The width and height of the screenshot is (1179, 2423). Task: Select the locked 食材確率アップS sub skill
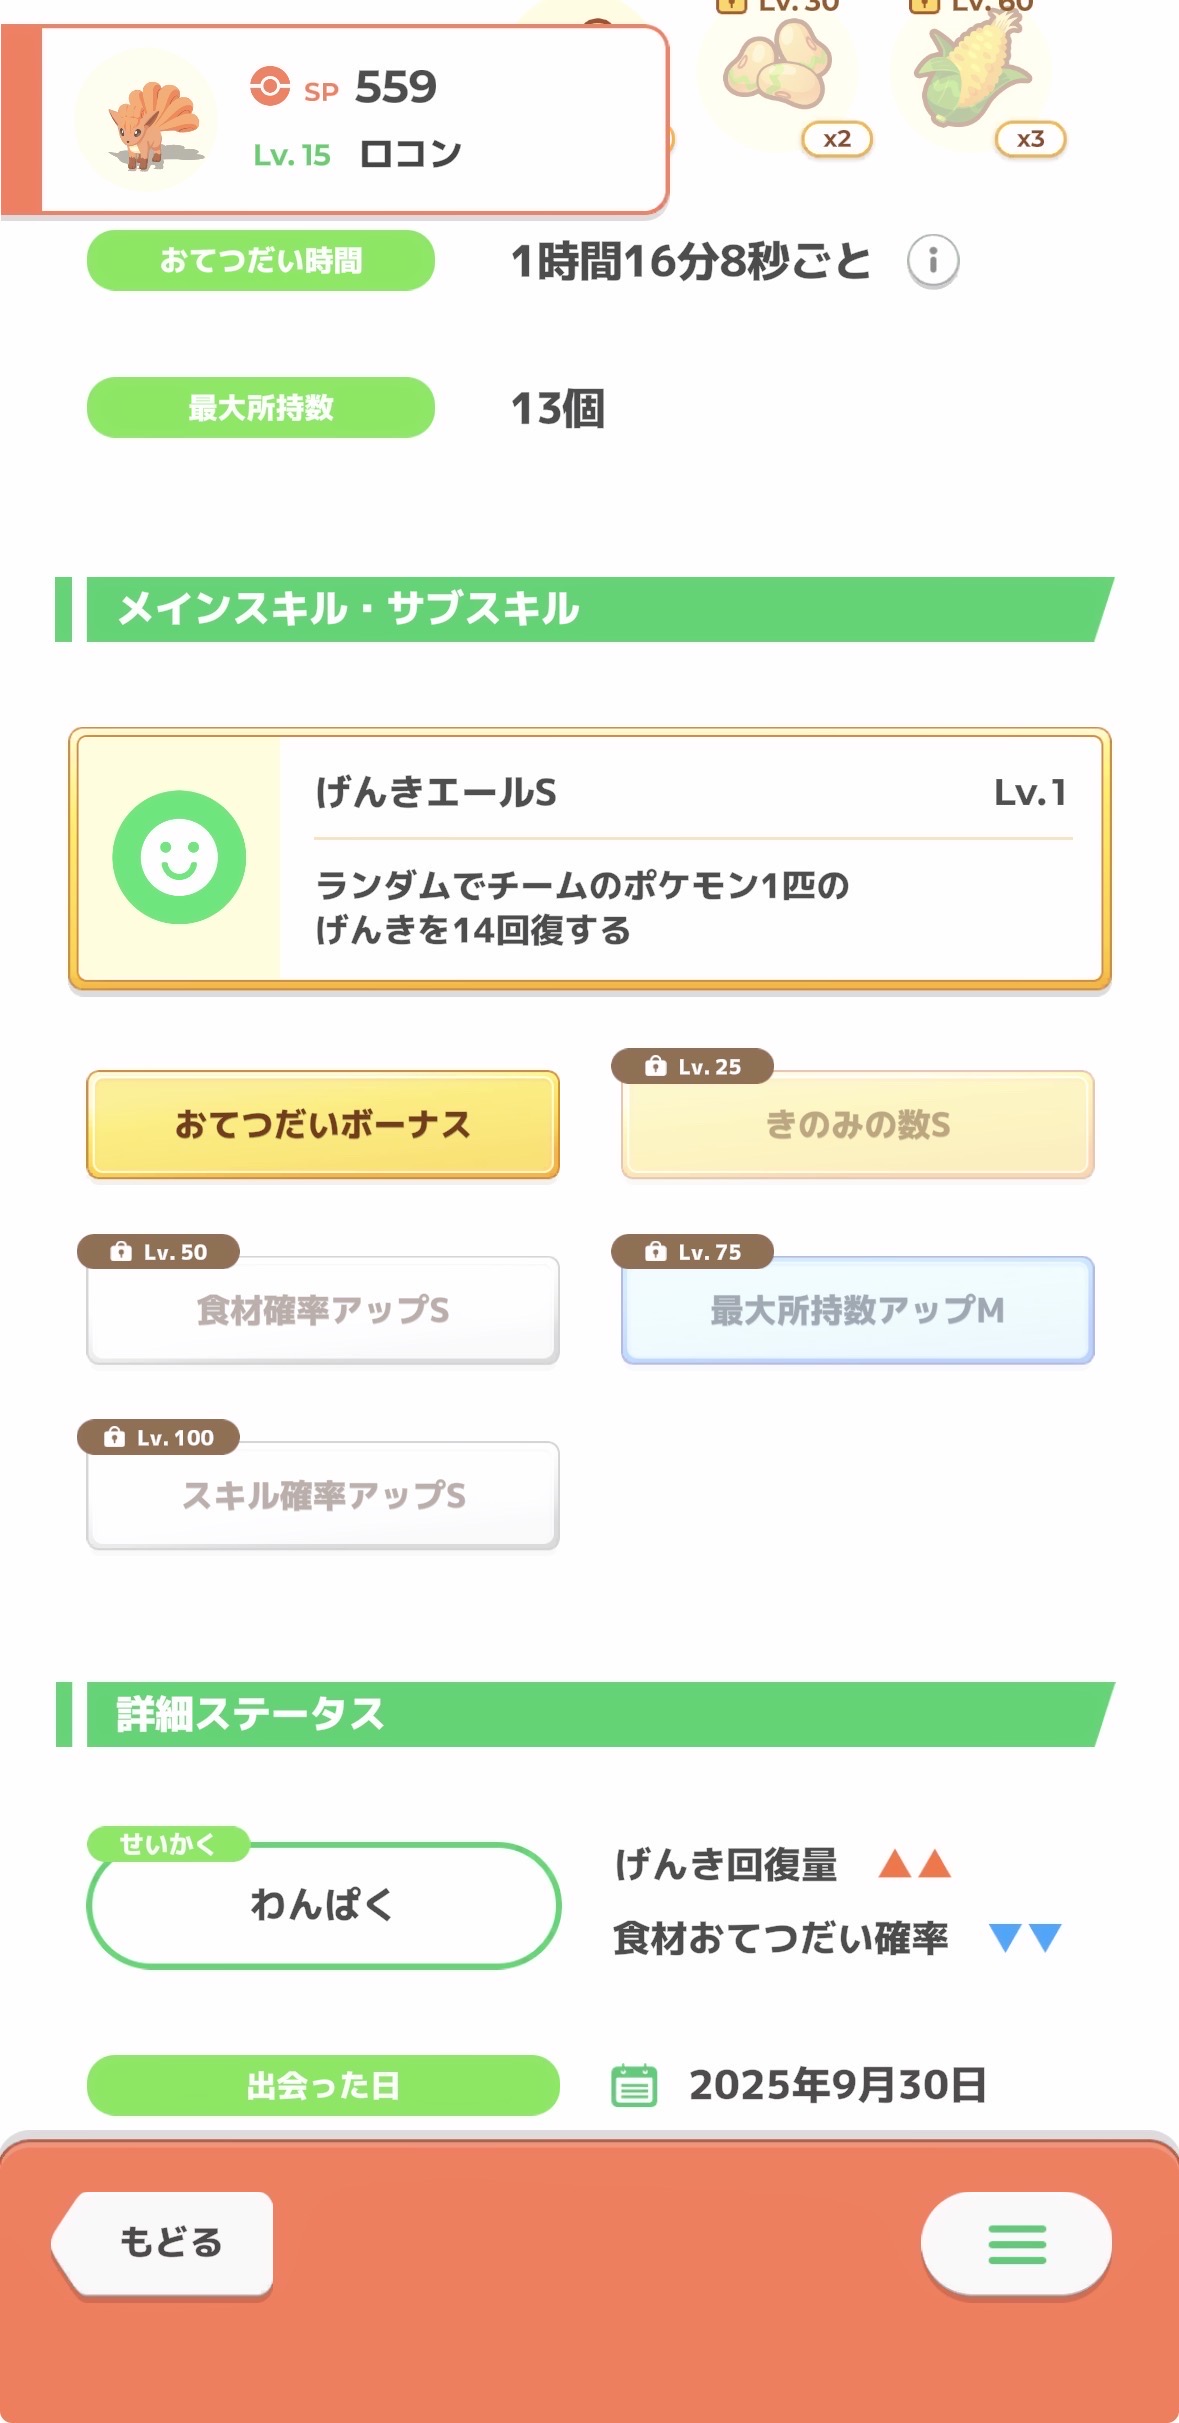point(322,1310)
